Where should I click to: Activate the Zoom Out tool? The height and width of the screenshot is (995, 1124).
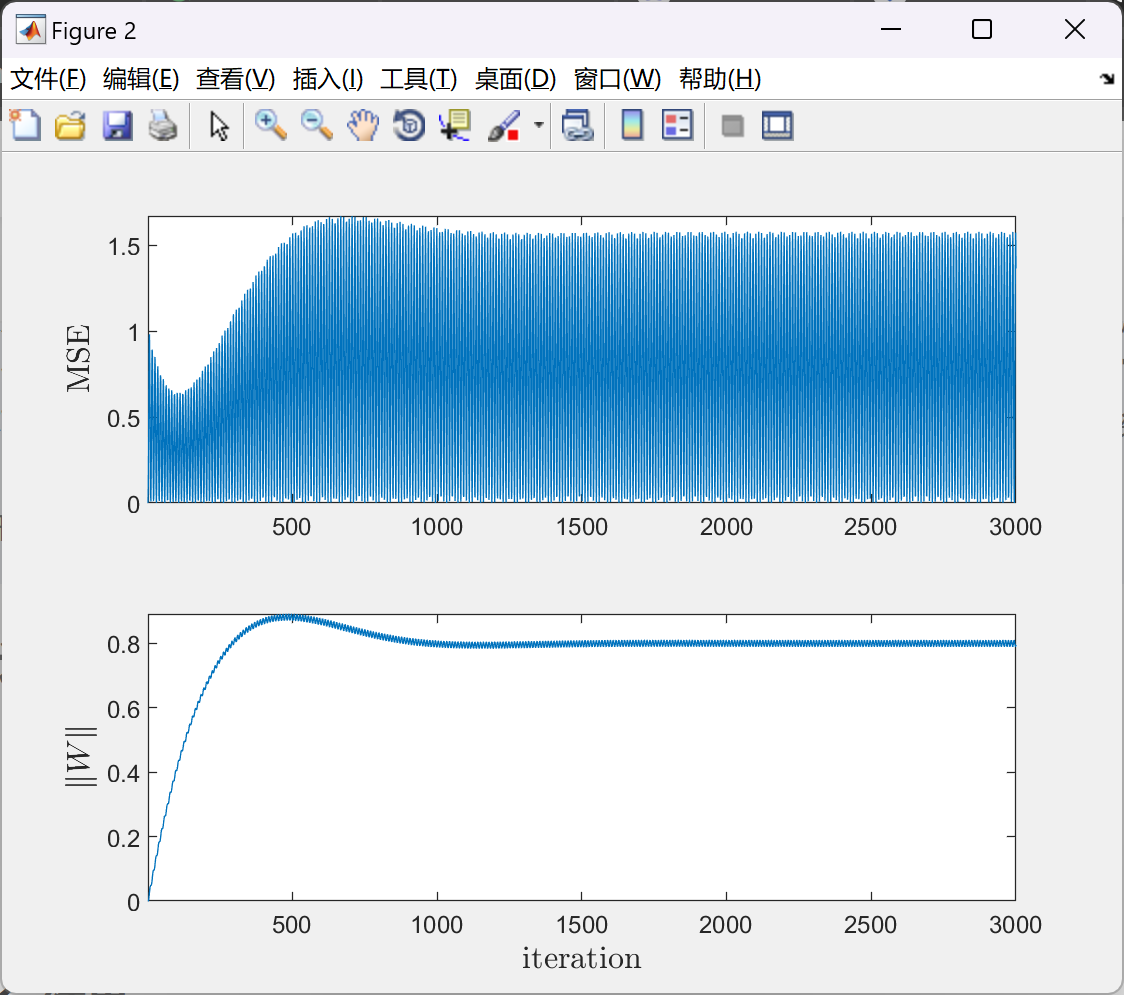click(316, 125)
